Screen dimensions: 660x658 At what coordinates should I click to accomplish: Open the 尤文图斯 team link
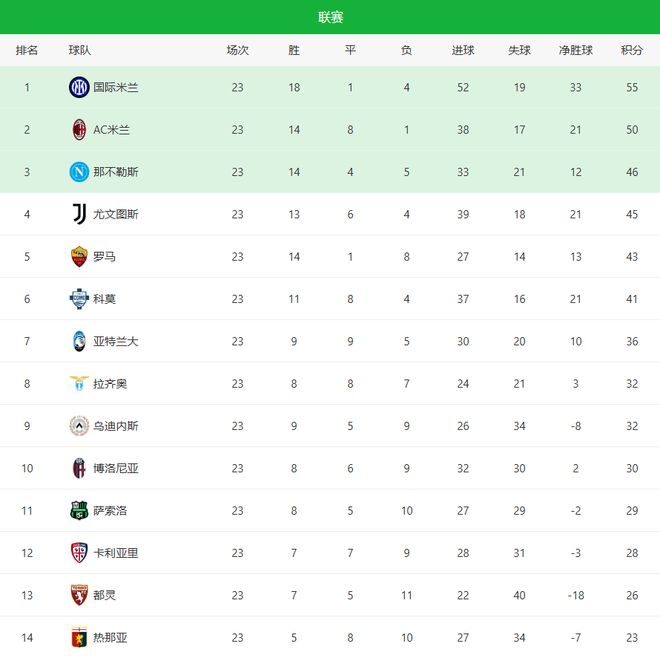point(116,214)
